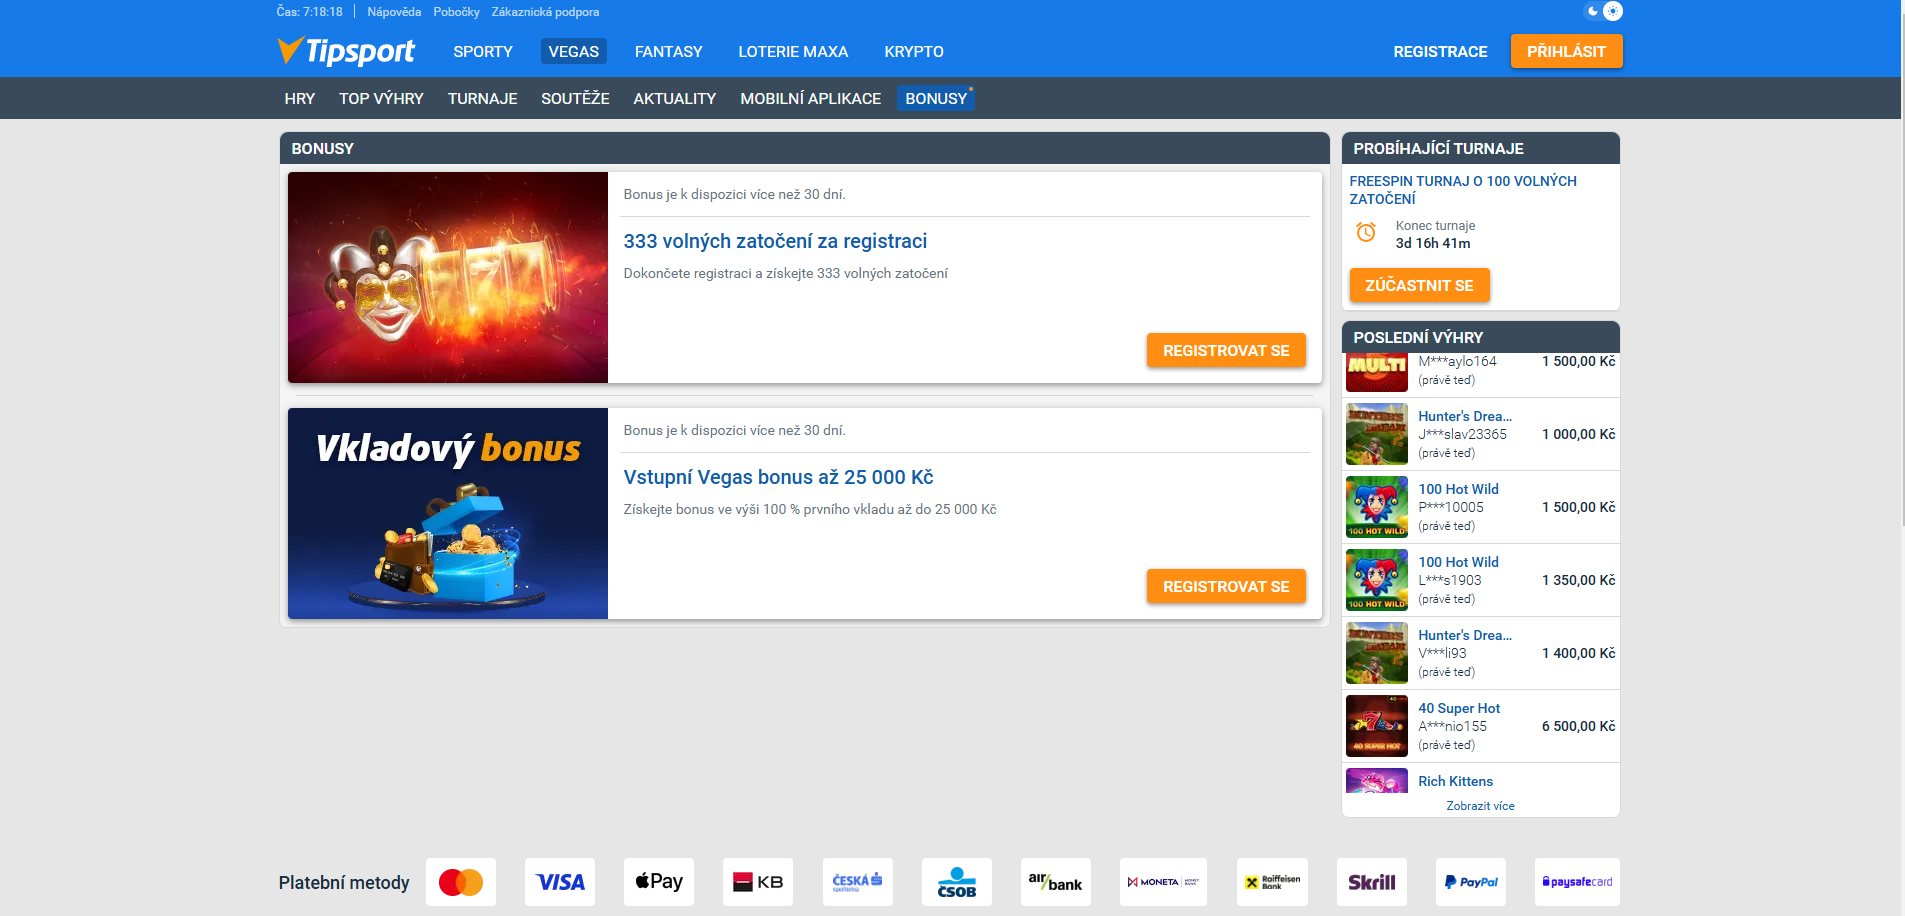Open the FREESPIN TURNAJ tournament link
1905x916 pixels.
pyautogui.click(x=1463, y=190)
